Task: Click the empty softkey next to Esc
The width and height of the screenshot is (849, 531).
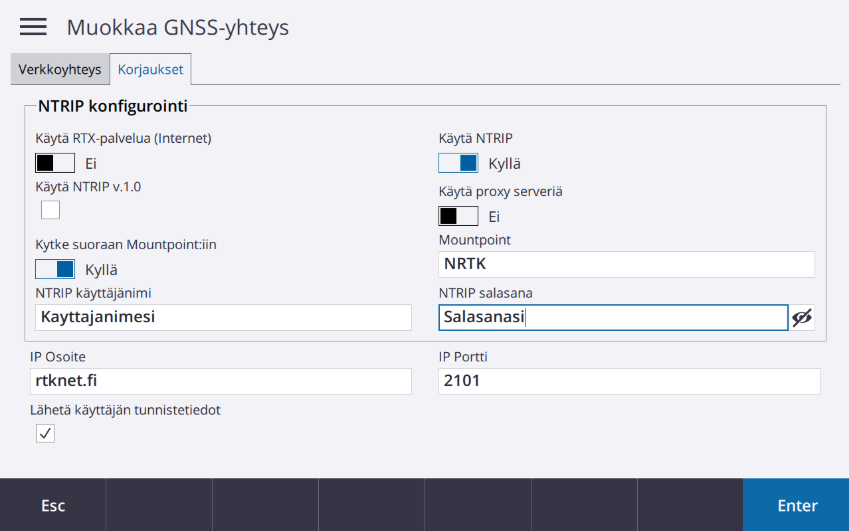Action: point(159,505)
